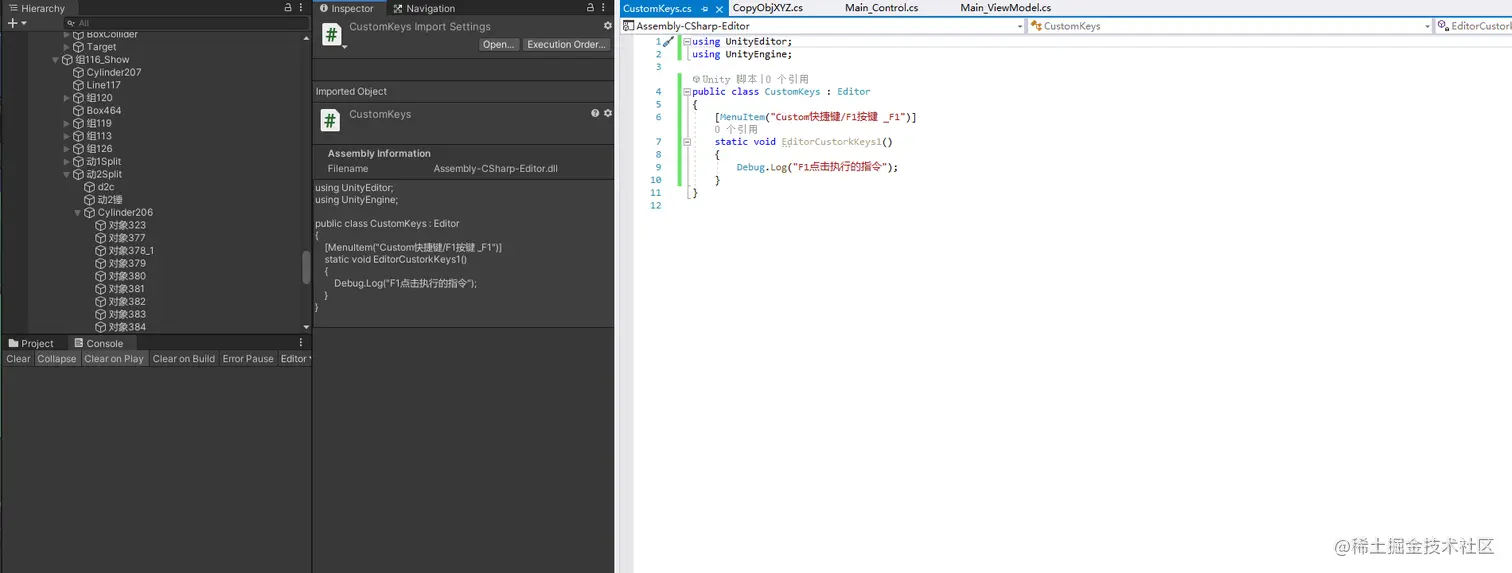Click the cube icon of d2c object

90,187
